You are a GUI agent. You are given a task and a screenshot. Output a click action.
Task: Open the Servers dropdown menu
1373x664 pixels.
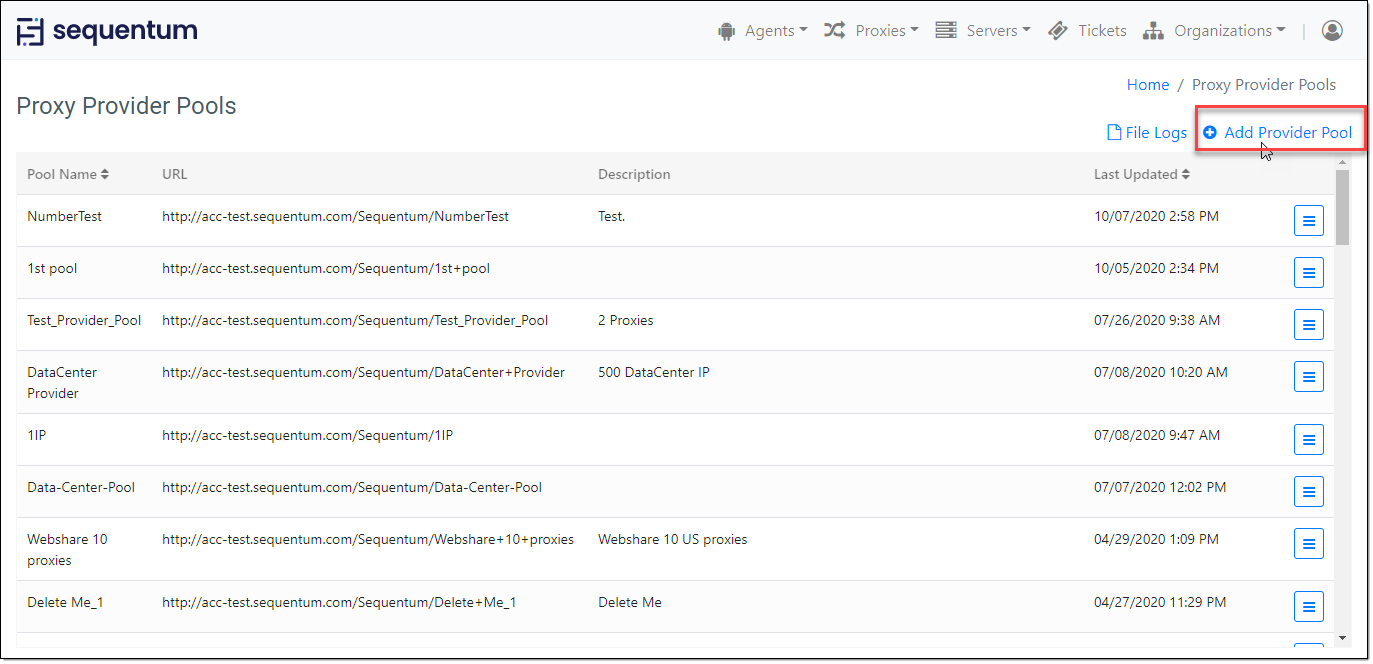point(983,31)
